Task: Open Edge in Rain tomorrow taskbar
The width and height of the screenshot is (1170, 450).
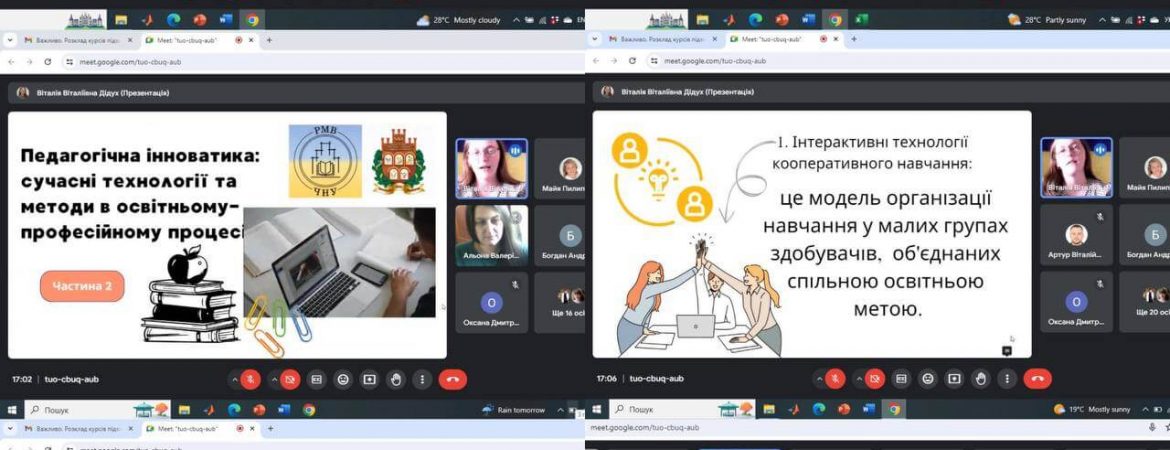Action: point(234,410)
